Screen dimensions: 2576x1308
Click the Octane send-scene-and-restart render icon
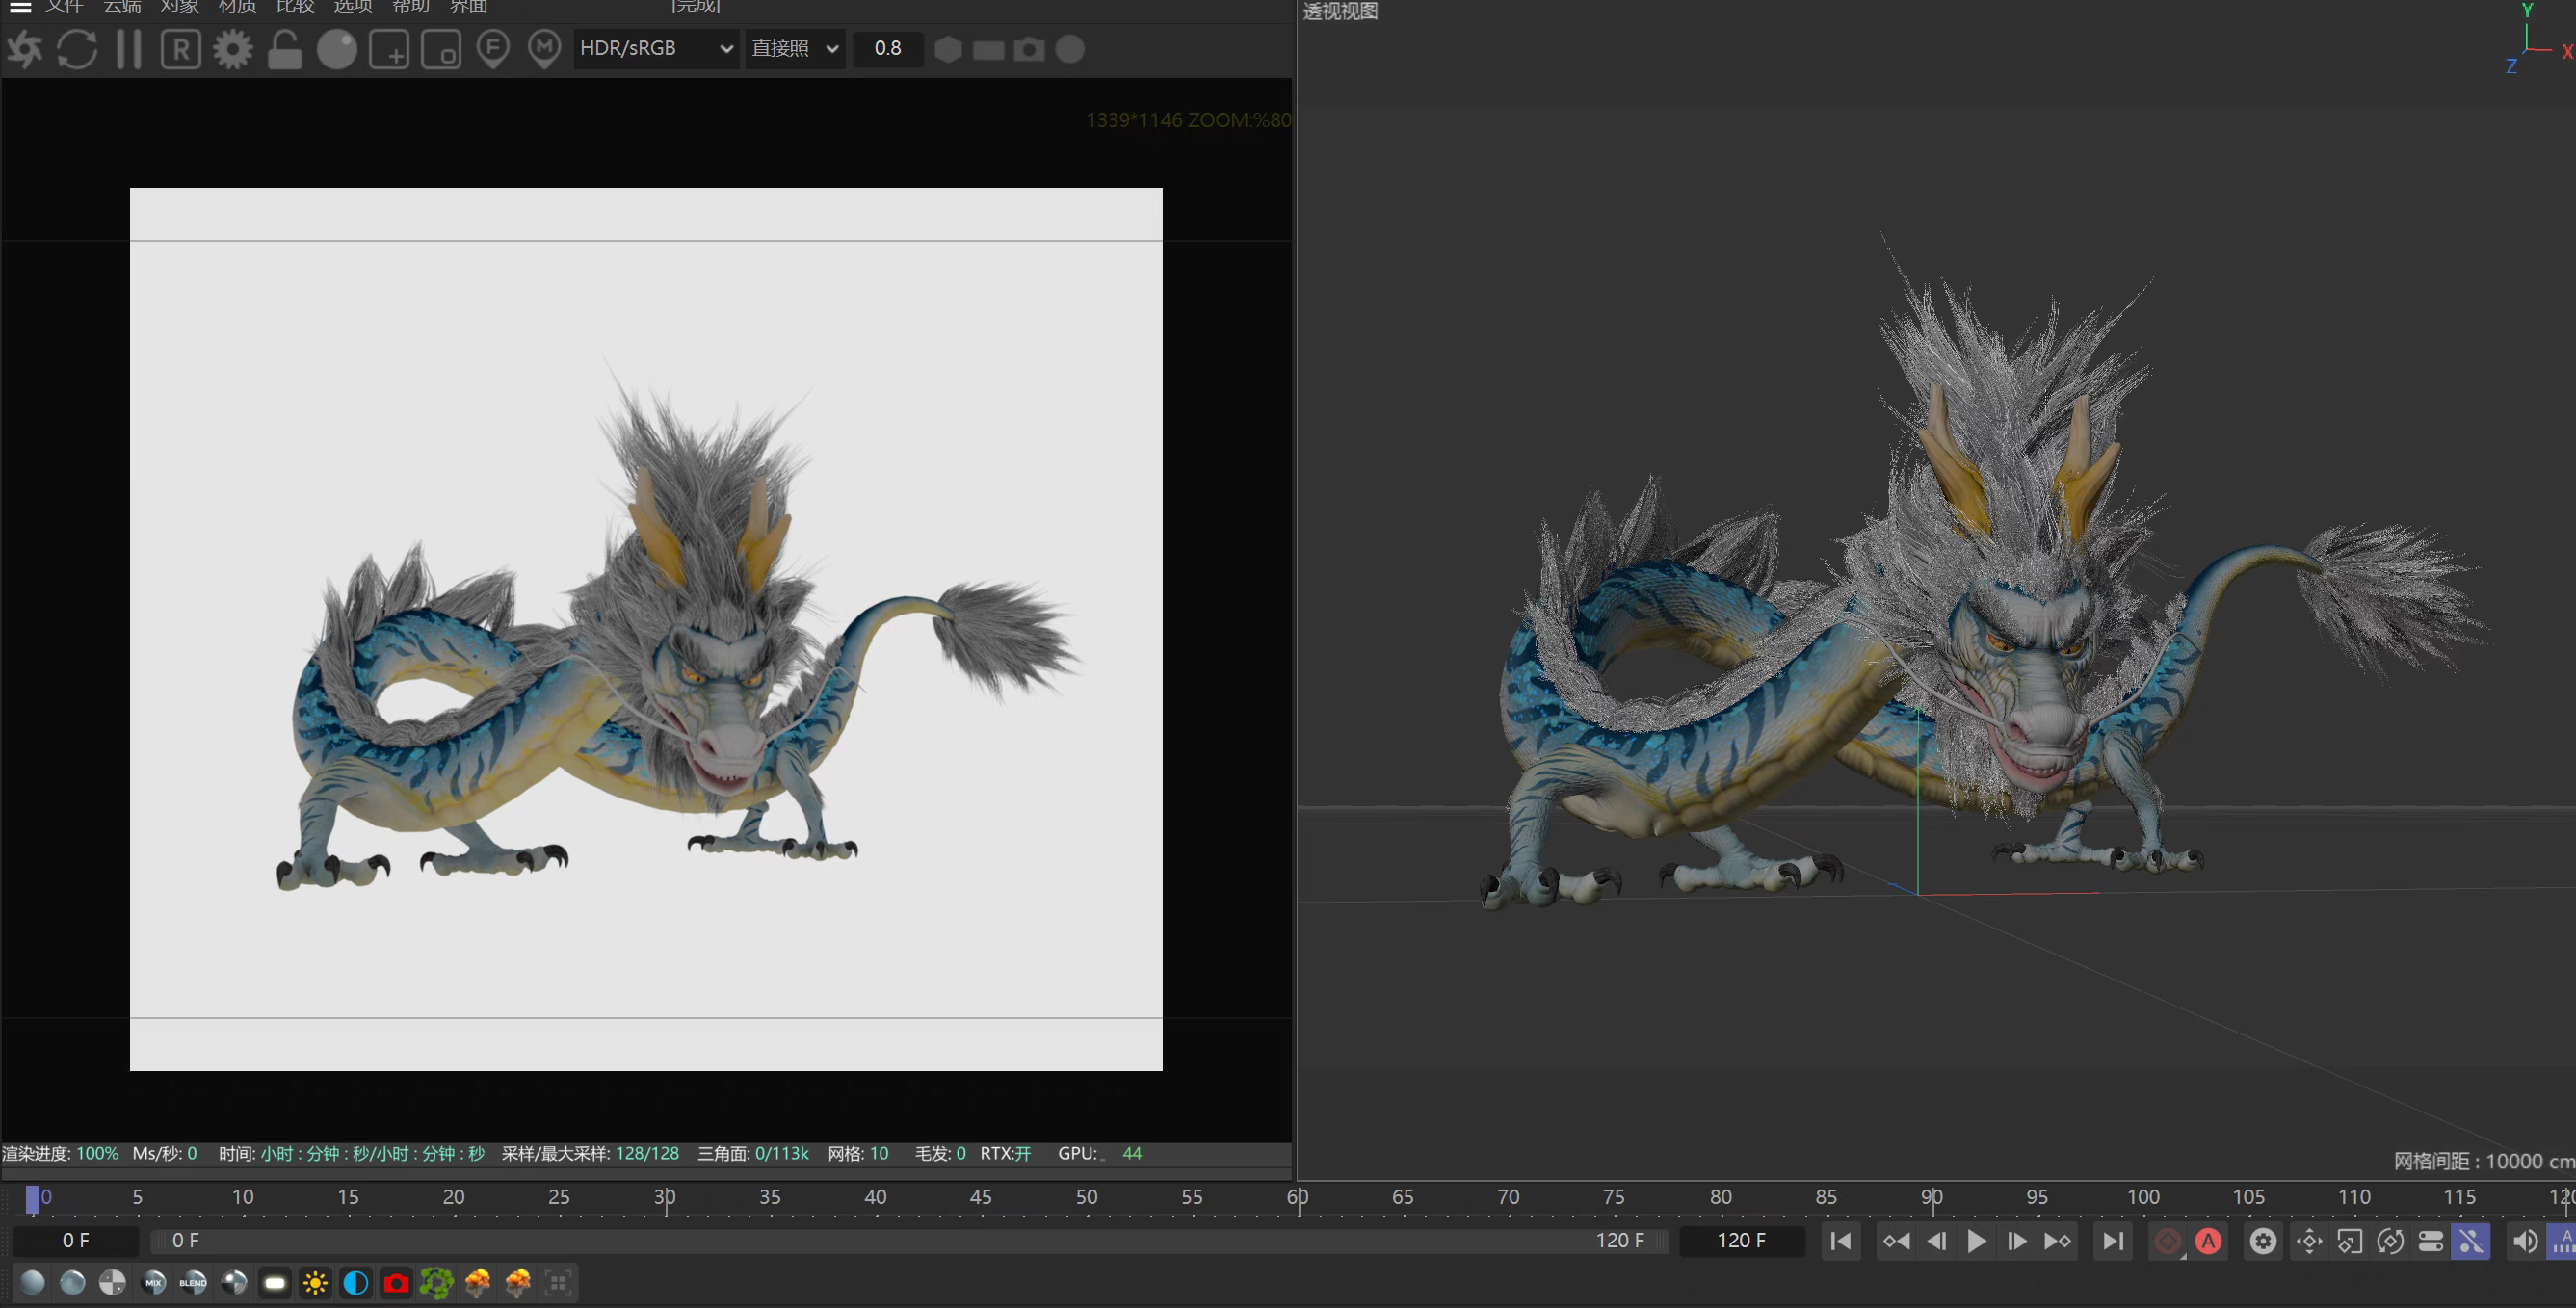pos(25,49)
